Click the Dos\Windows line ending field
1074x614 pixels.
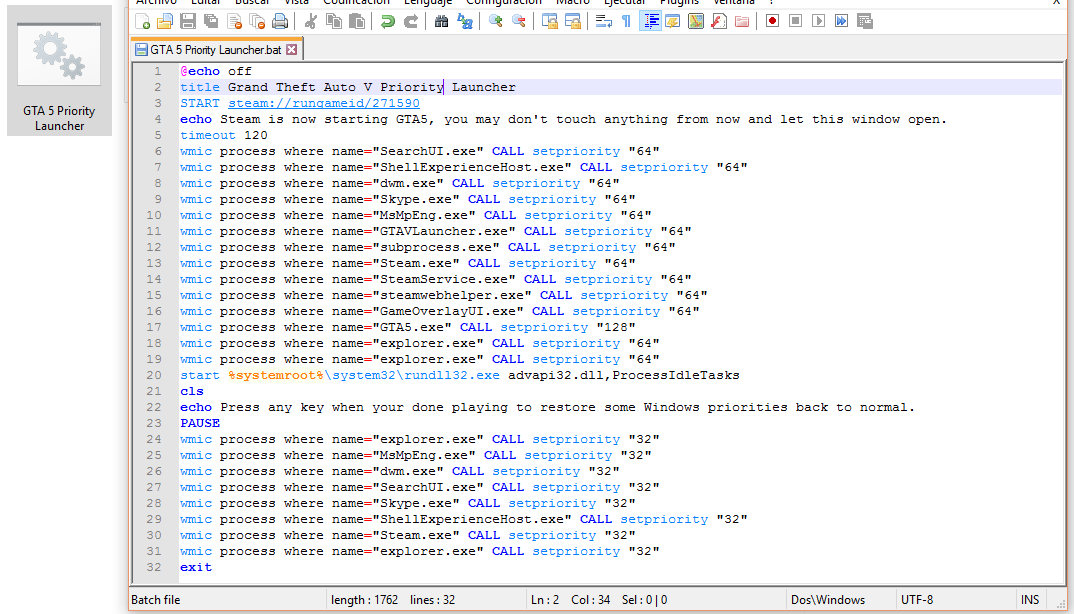(x=828, y=600)
